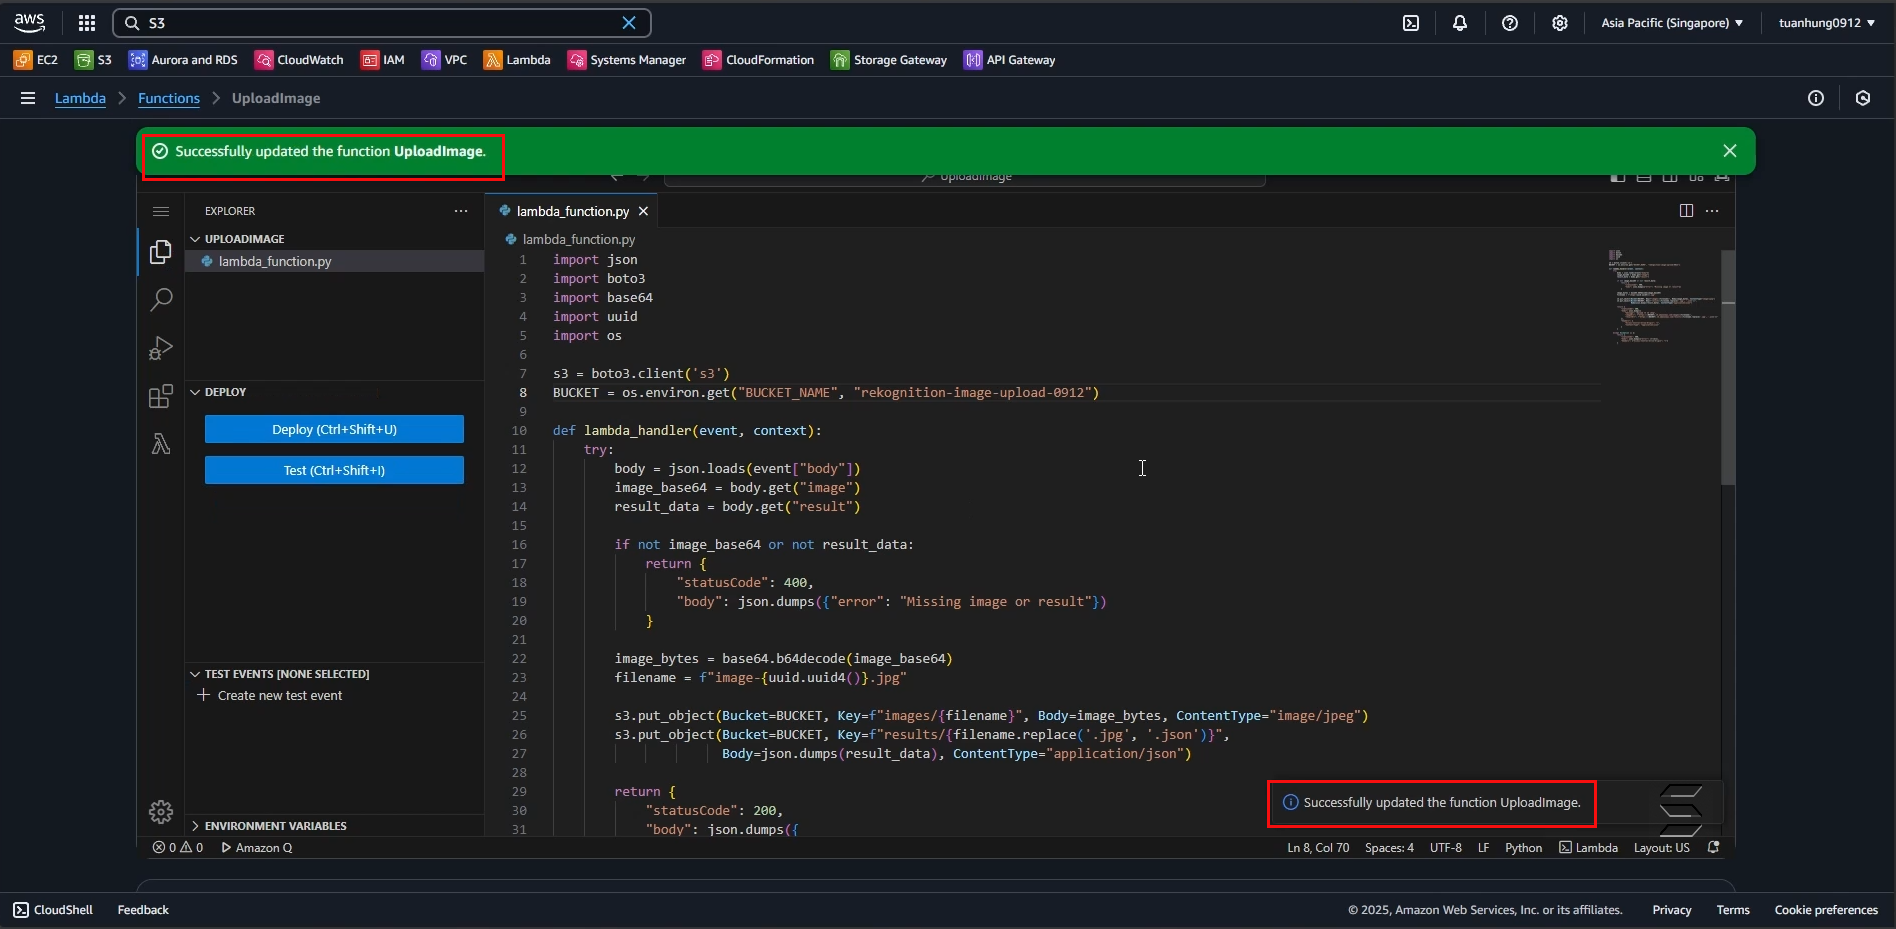Open editor Manage gear icon
Image resolution: width=1896 pixels, height=929 pixels.
click(x=161, y=811)
